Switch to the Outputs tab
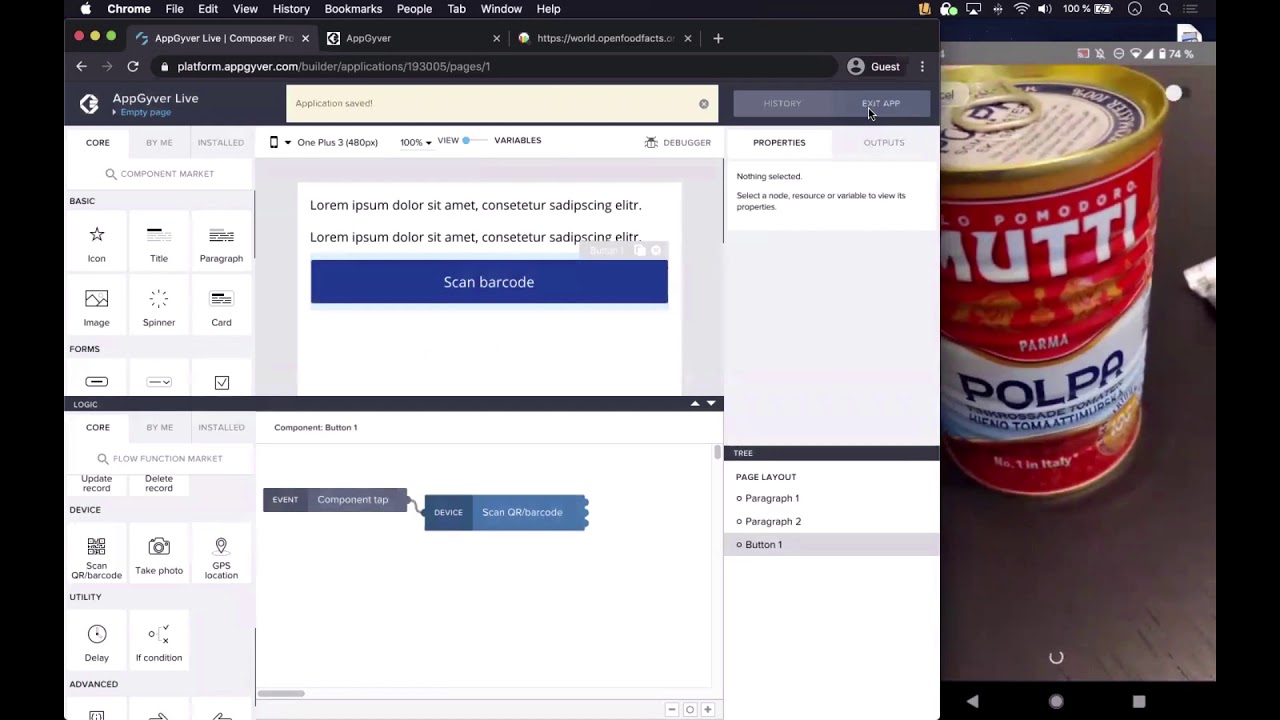1280x720 pixels. 884,142
